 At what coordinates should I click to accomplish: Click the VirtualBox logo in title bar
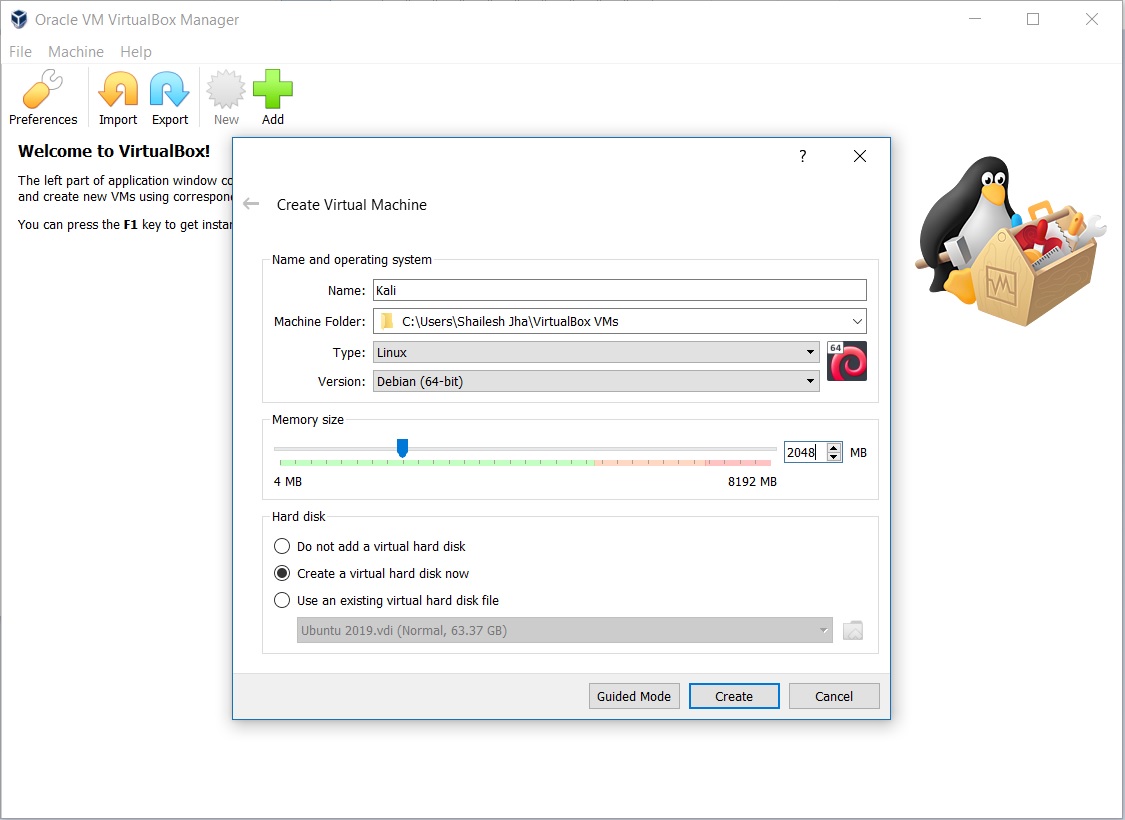pos(19,19)
